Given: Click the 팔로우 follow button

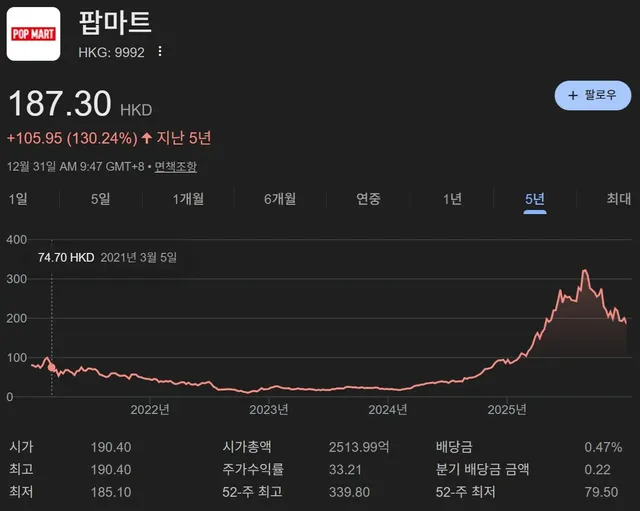Looking at the screenshot, I should [592, 95].
